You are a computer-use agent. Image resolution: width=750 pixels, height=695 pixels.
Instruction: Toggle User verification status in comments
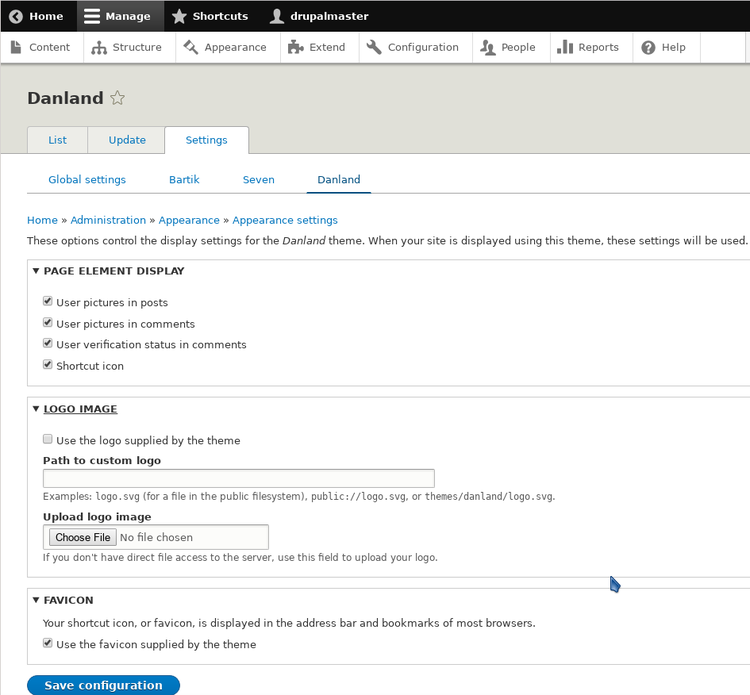click(x=47, y=343)
